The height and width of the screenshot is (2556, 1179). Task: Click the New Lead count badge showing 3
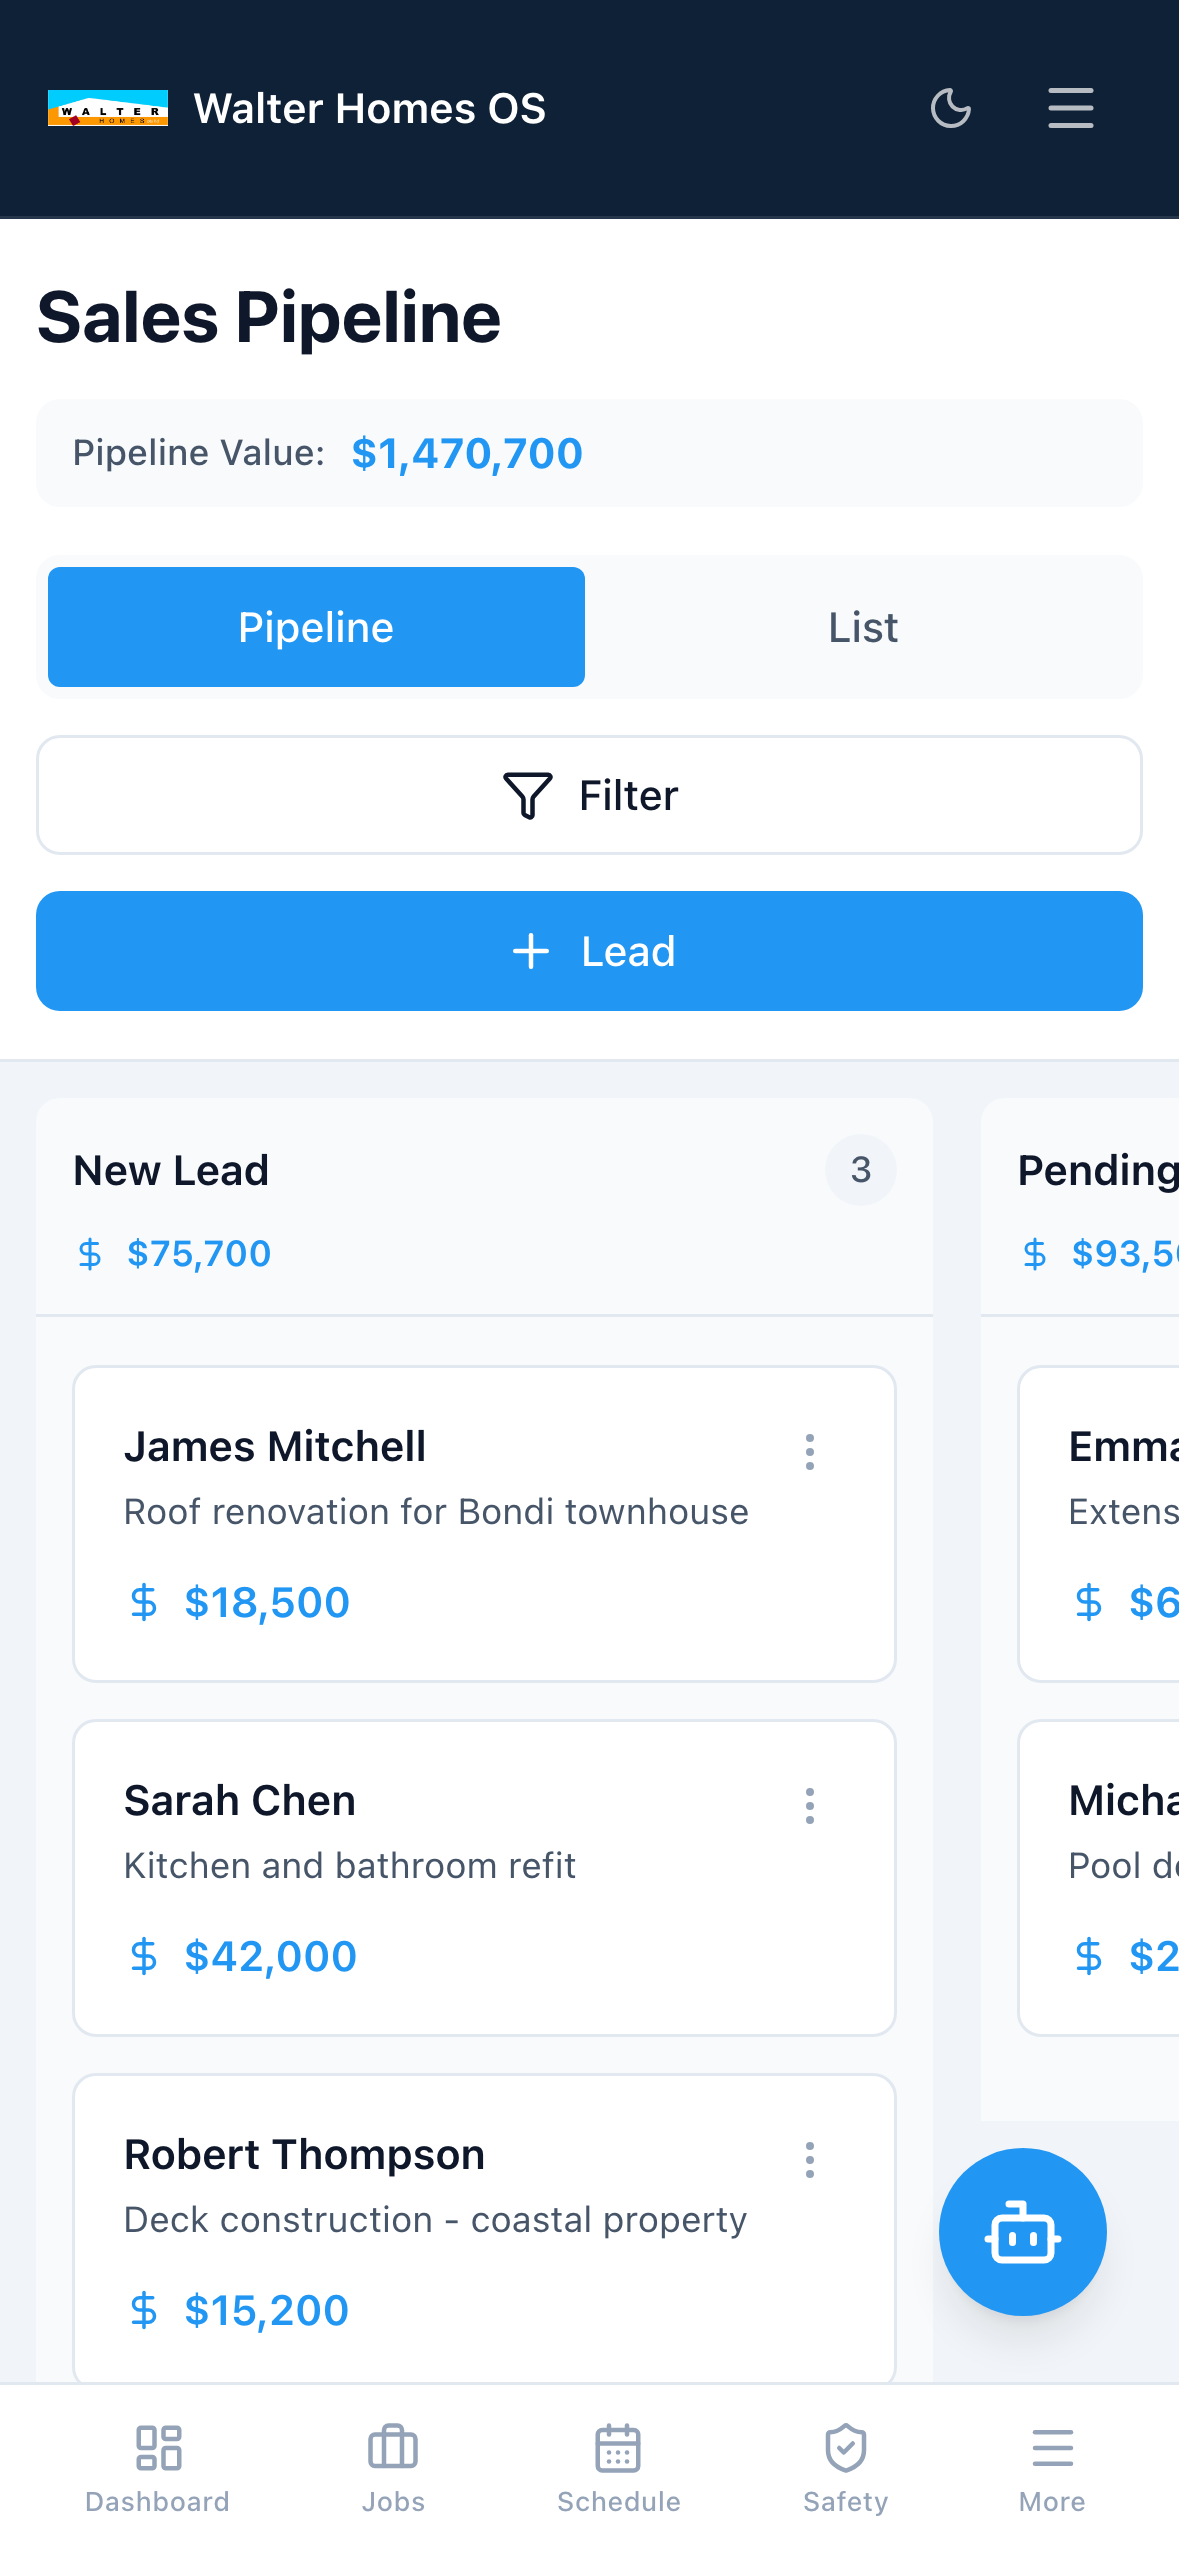coord(860,1170)
